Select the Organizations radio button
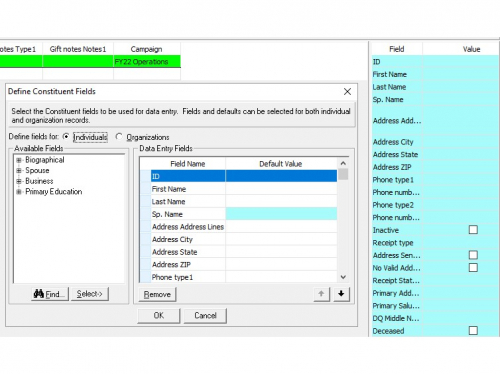Image resolution: width=500 pixels, height=374 pixels. point(119,137)
